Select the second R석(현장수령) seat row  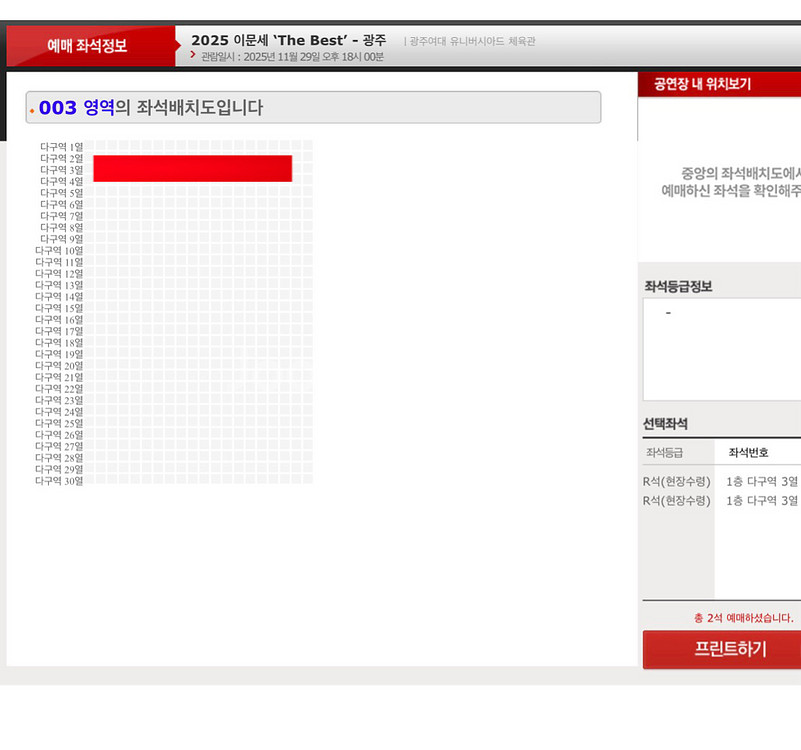click(x=720, y=500)
